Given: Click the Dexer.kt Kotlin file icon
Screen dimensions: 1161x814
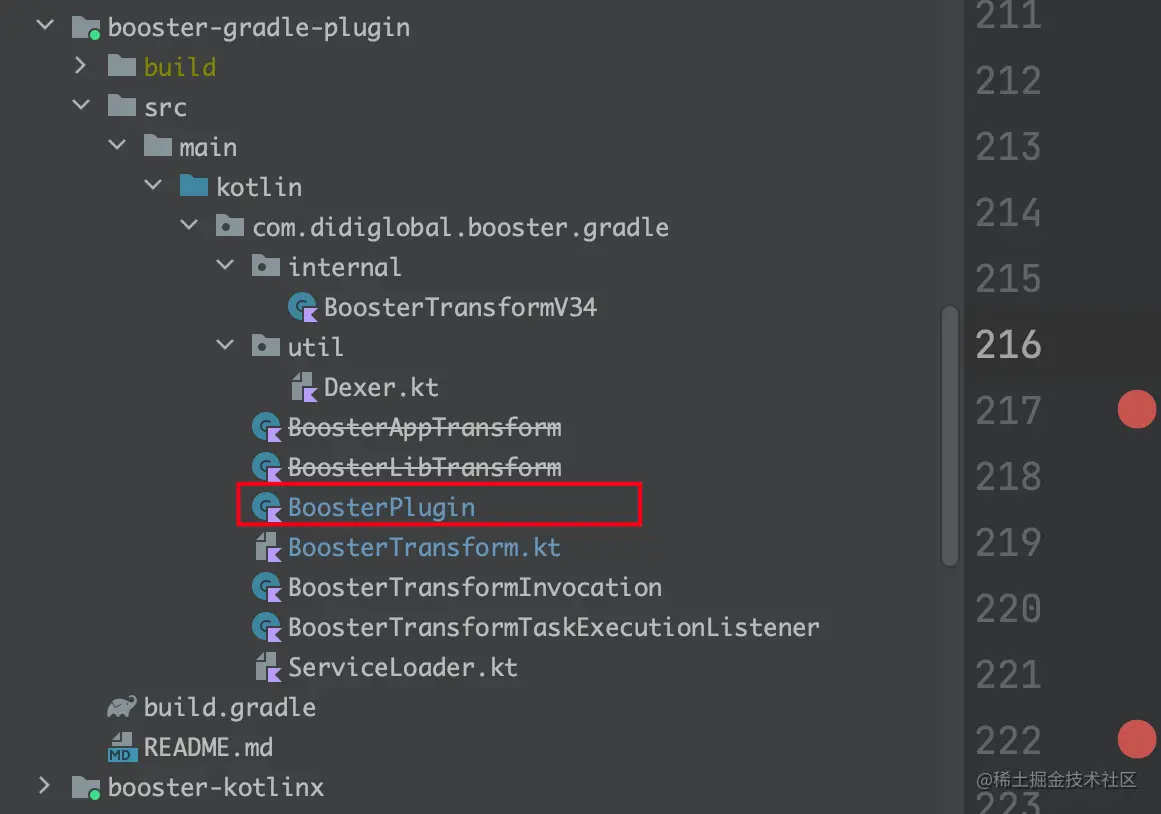Looking at the screenshot, I should click(x=304, y=387).
